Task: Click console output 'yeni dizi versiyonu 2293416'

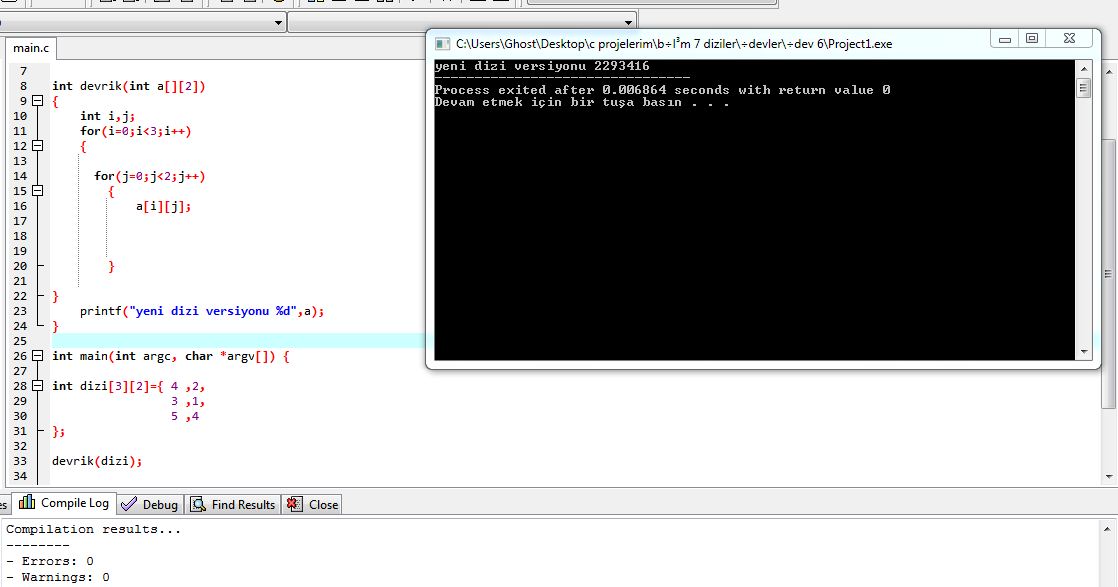Action: tap(542, 66)
